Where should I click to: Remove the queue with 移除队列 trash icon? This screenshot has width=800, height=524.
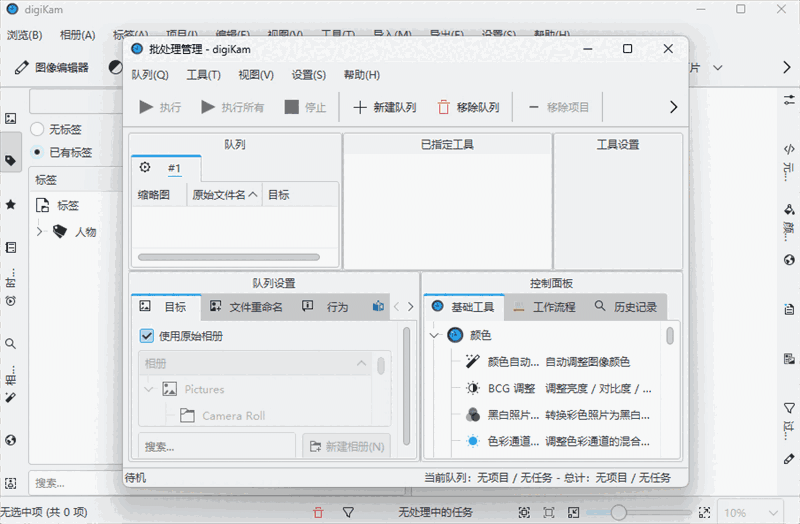[443, 107]
